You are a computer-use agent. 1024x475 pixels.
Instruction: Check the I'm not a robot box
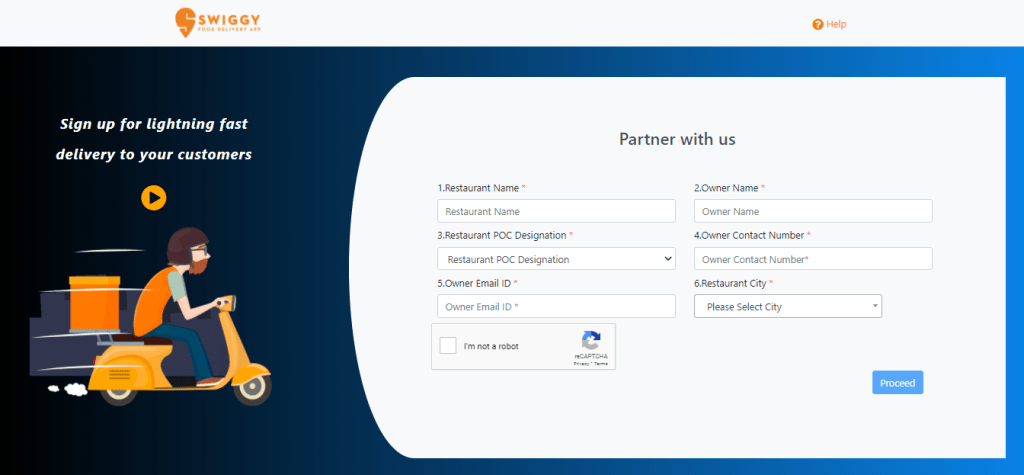coord(448,346)
